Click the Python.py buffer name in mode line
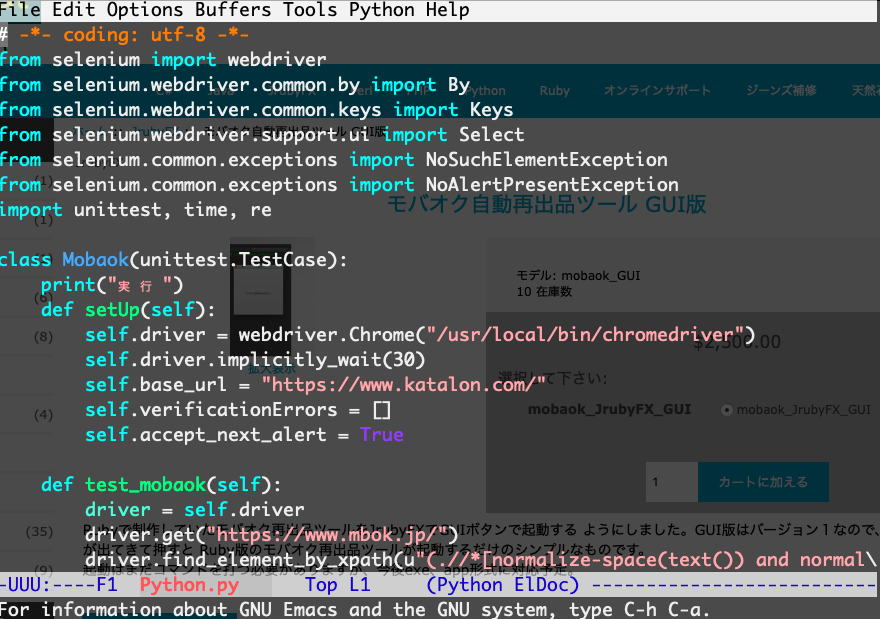The image size is (880, 619). 189,585
